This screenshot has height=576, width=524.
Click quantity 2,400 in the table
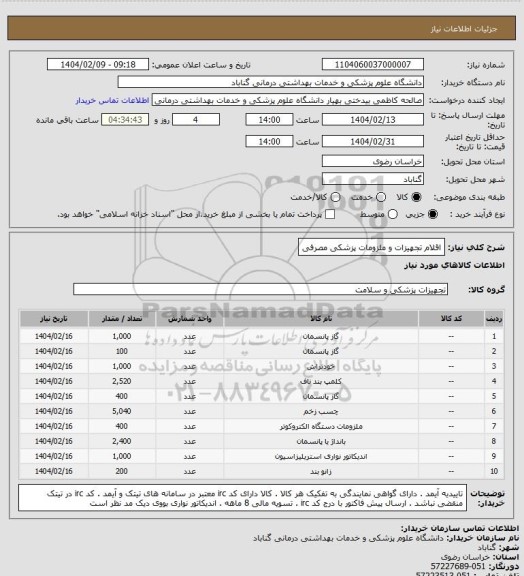point(122,441)
